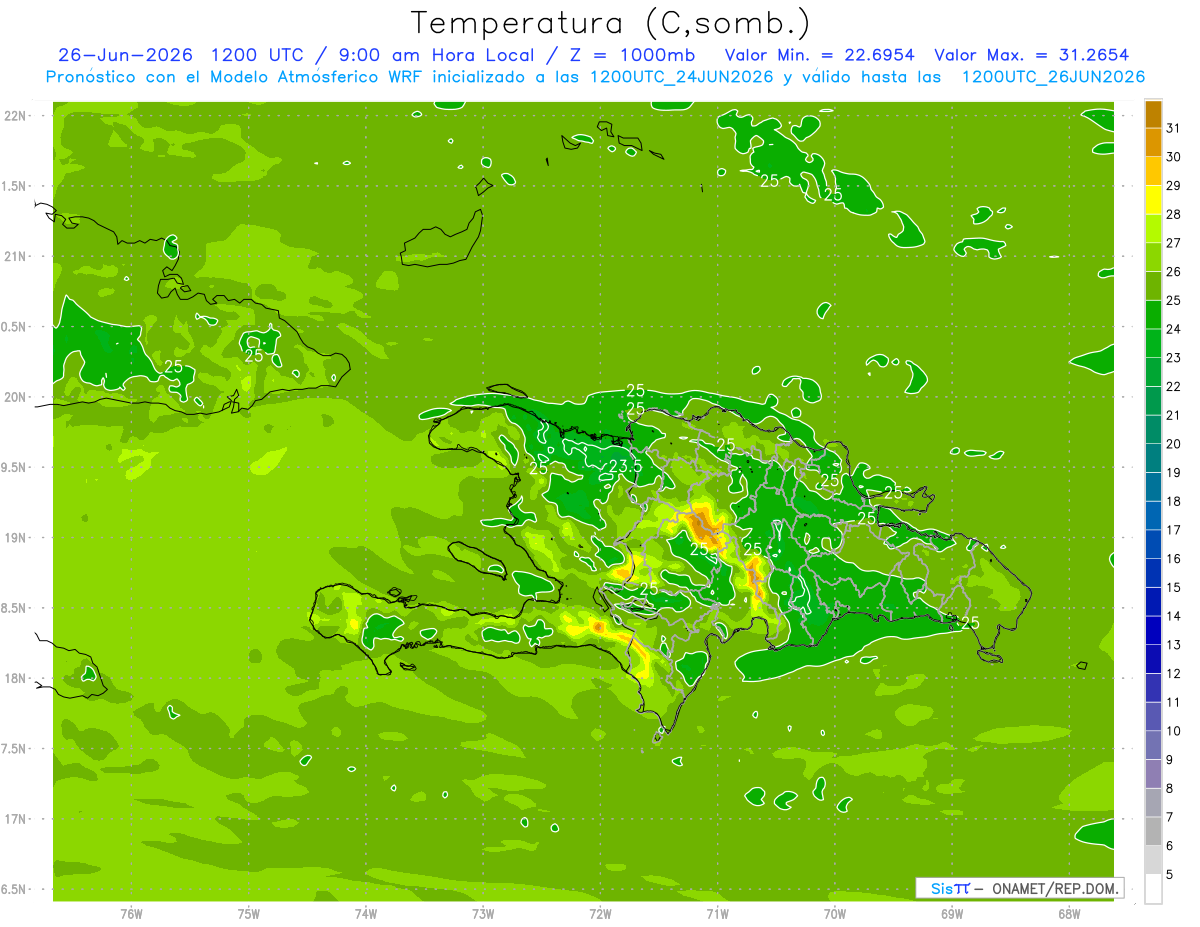Image resolution: width=1200 pixels, height=927 pixels.
Task: Select the '24' label on the color legend
Action: coord(1173,329)
